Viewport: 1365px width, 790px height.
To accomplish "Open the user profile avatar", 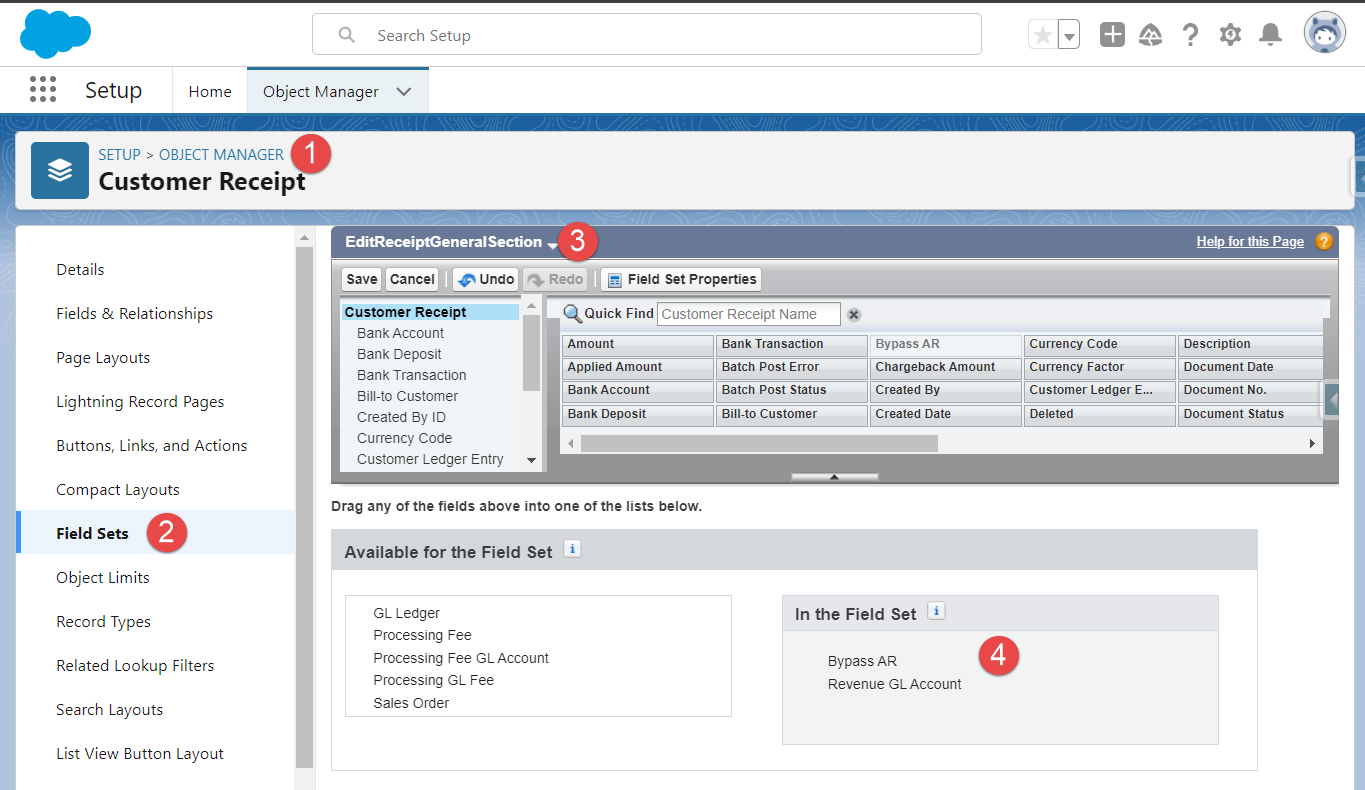I will click(1325, 33).
